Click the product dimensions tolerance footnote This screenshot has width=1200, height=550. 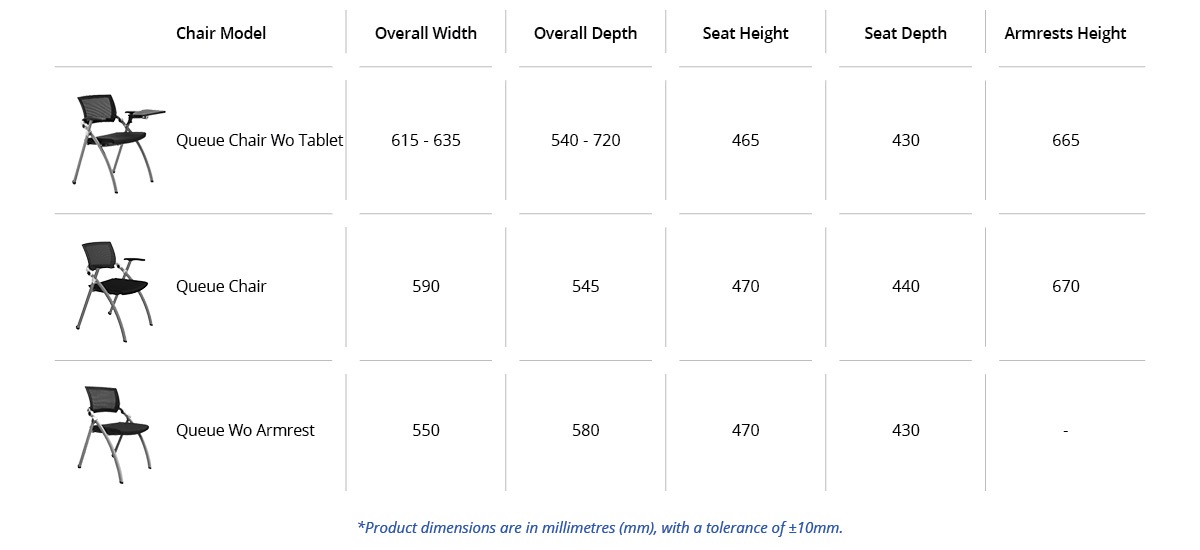click(x=600, y=527)
